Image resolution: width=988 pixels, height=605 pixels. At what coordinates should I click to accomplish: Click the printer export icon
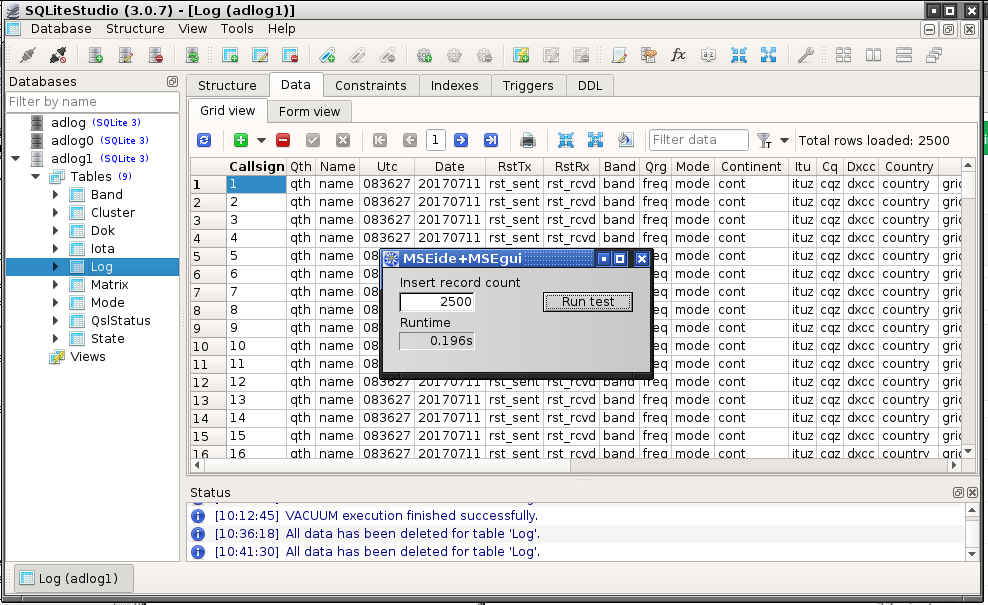528,141
